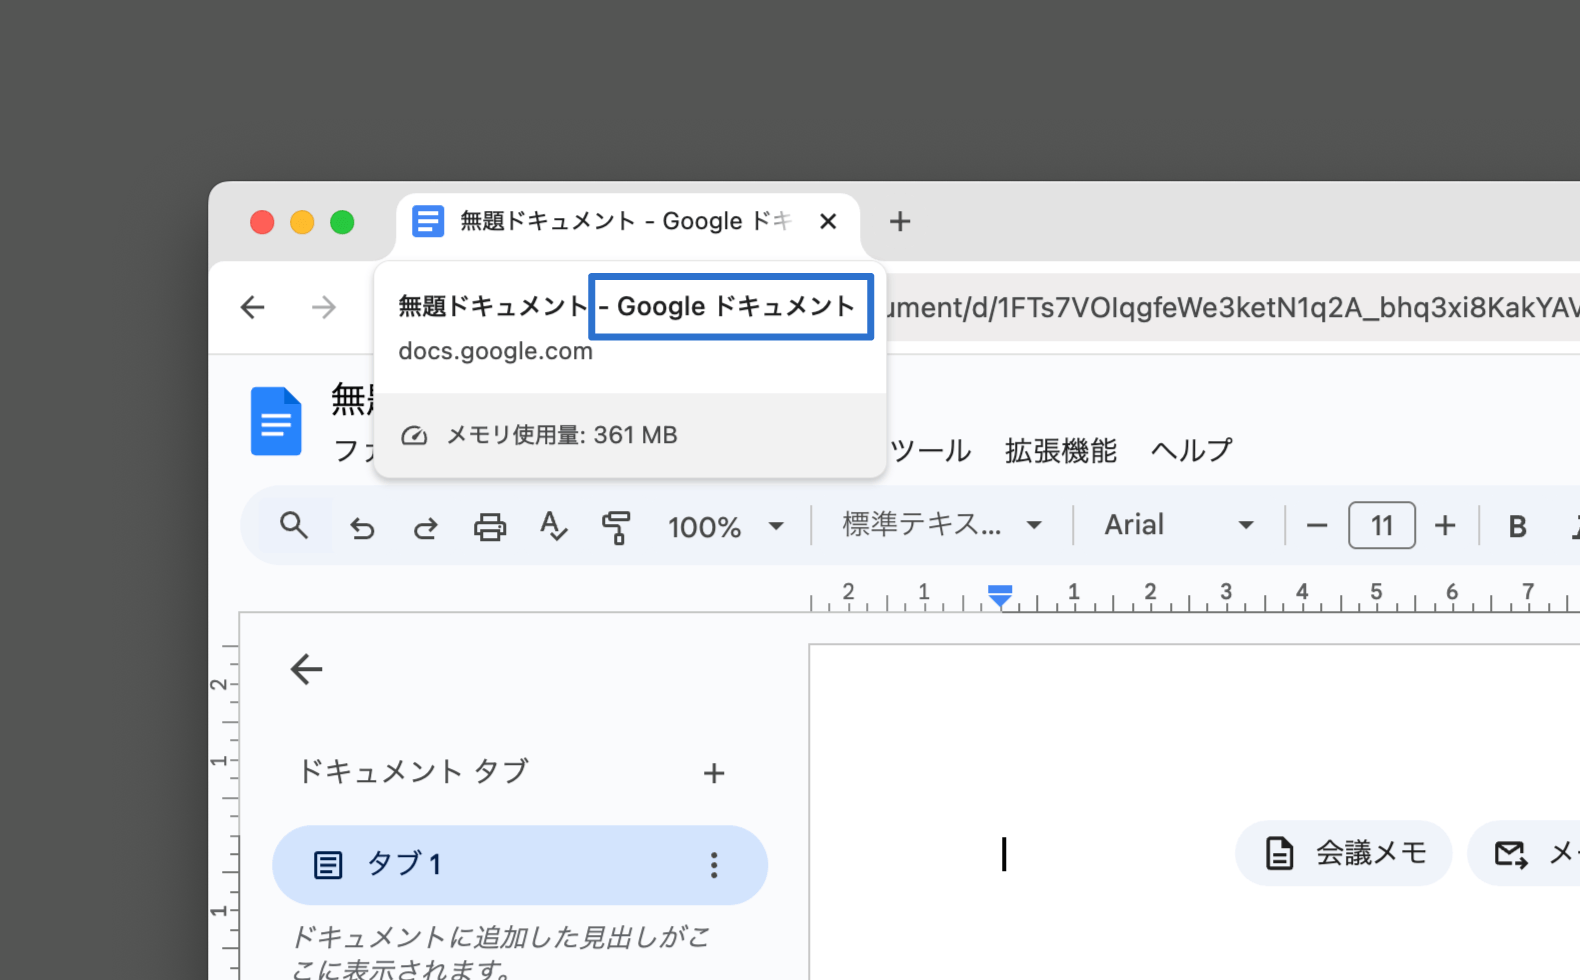Click the font size field showing 11
The height and width of the screenshot is (980, 1580).
pyautogui.click(x=1381, y=526)
